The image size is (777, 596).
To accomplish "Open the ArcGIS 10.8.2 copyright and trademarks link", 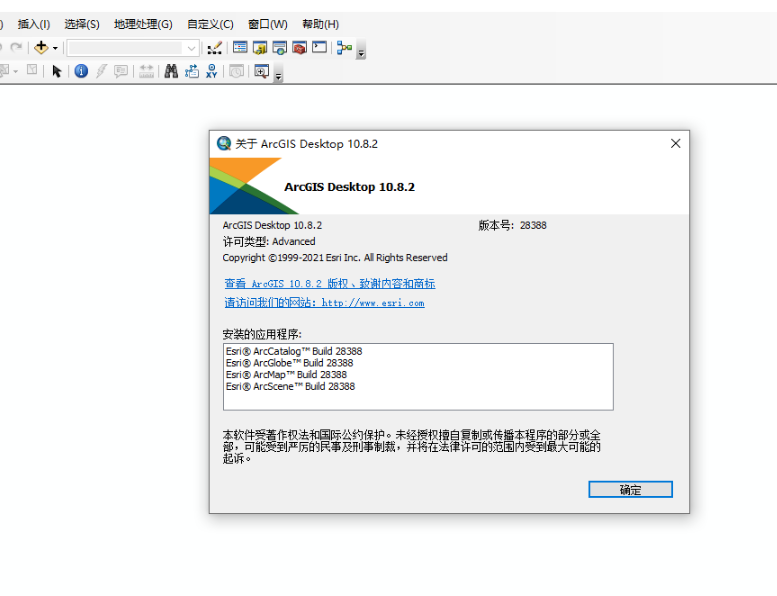I will (x=330, y=283).
